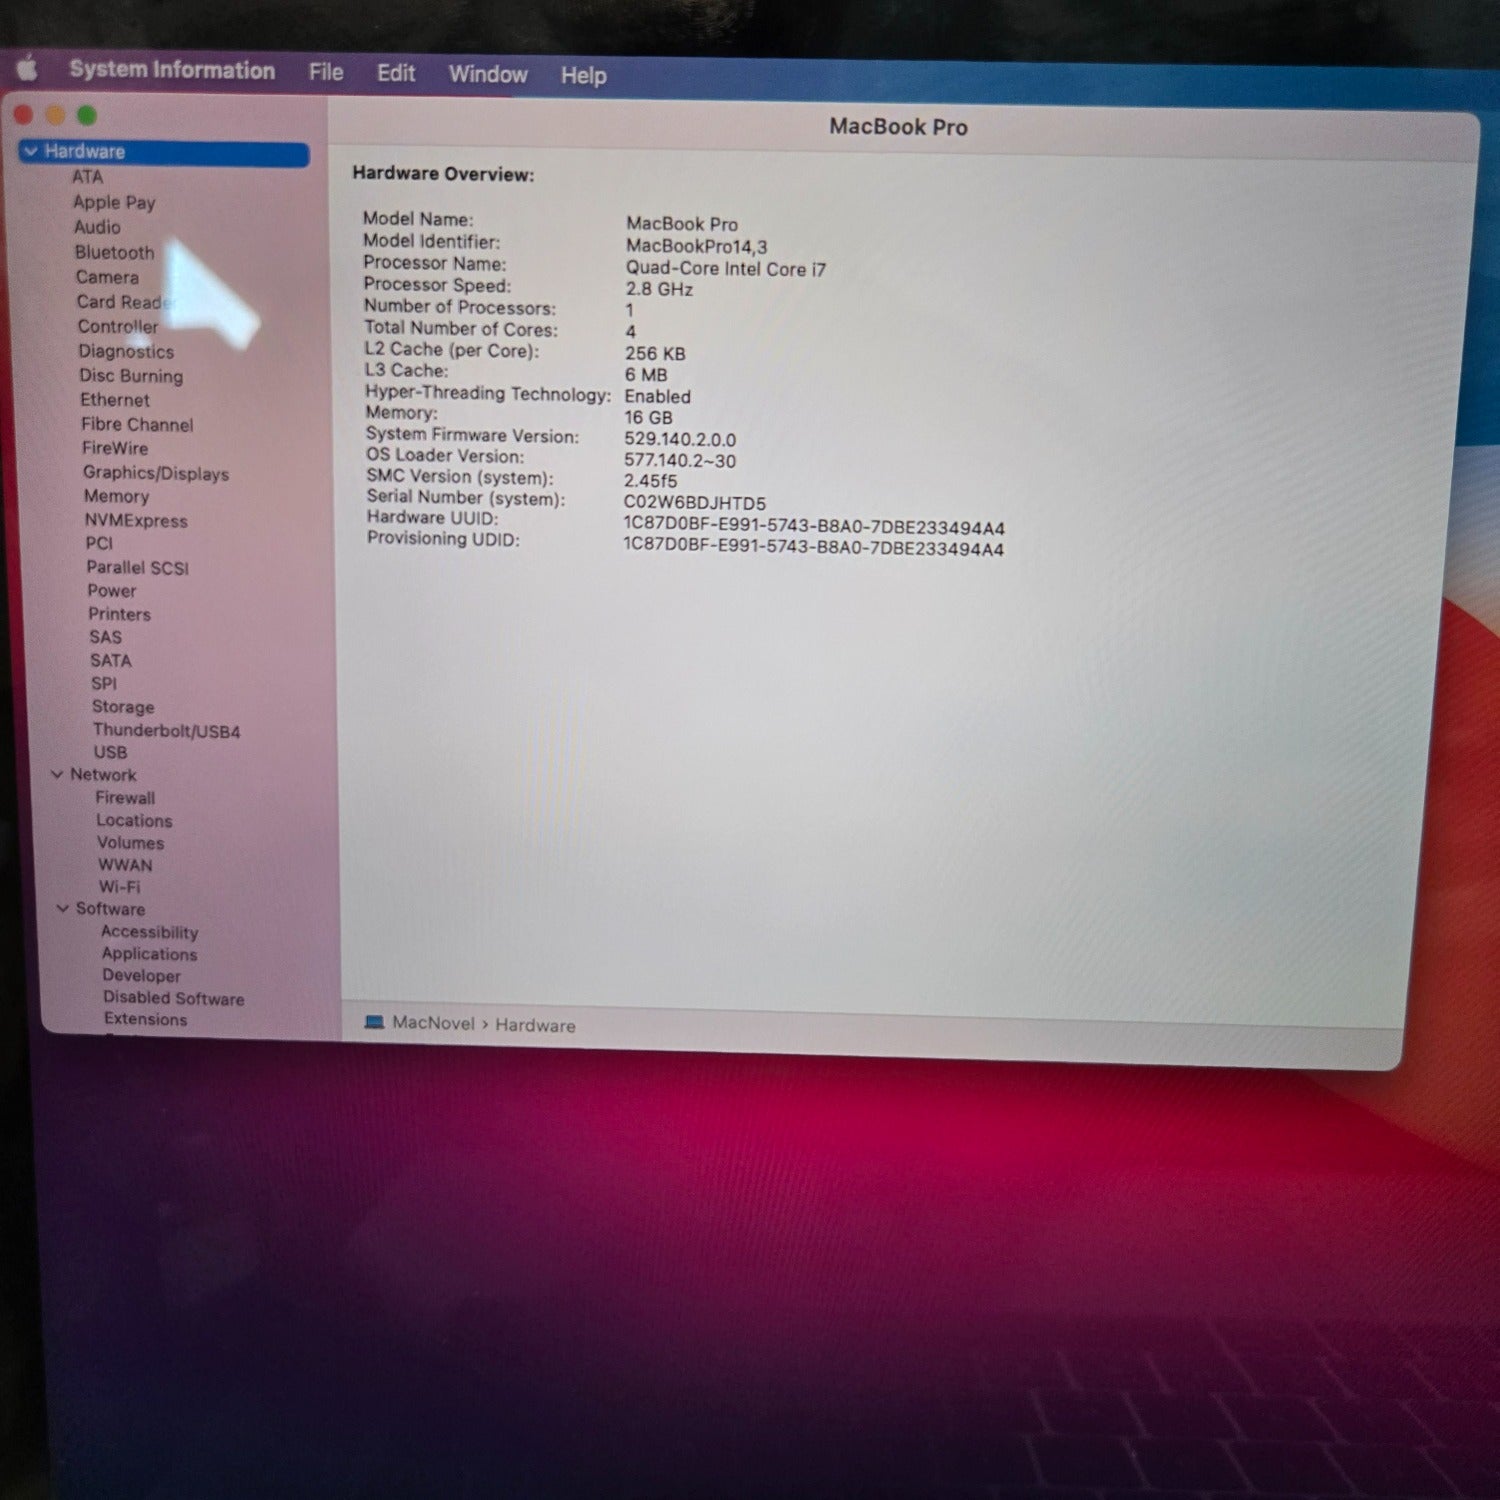
Task: Select Diagnostics in the sidebar
Action: tap(126, 351)
